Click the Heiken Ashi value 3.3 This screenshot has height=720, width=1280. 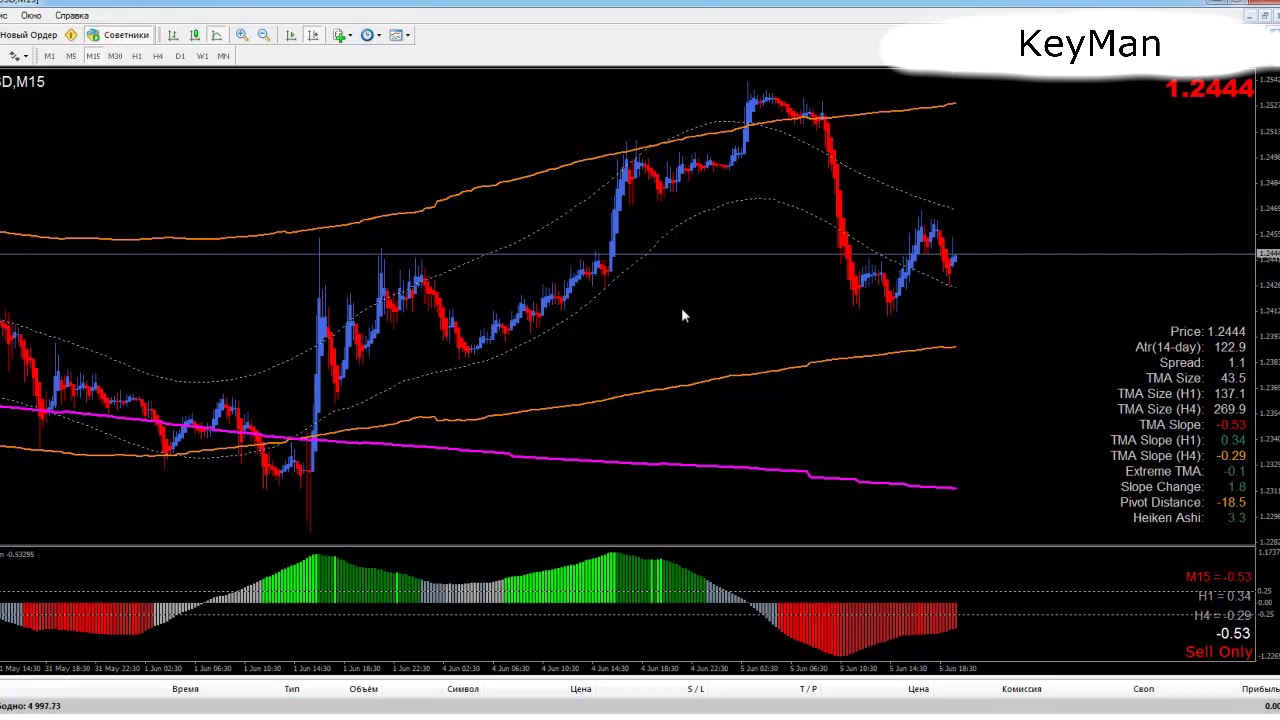(1237, 518)
